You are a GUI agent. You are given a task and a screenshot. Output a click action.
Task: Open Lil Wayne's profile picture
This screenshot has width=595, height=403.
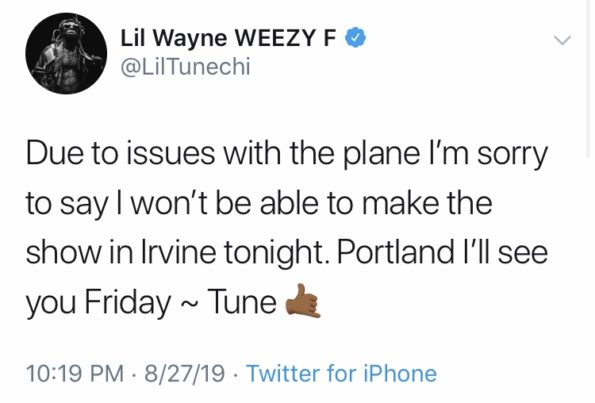tap(66, 54)
